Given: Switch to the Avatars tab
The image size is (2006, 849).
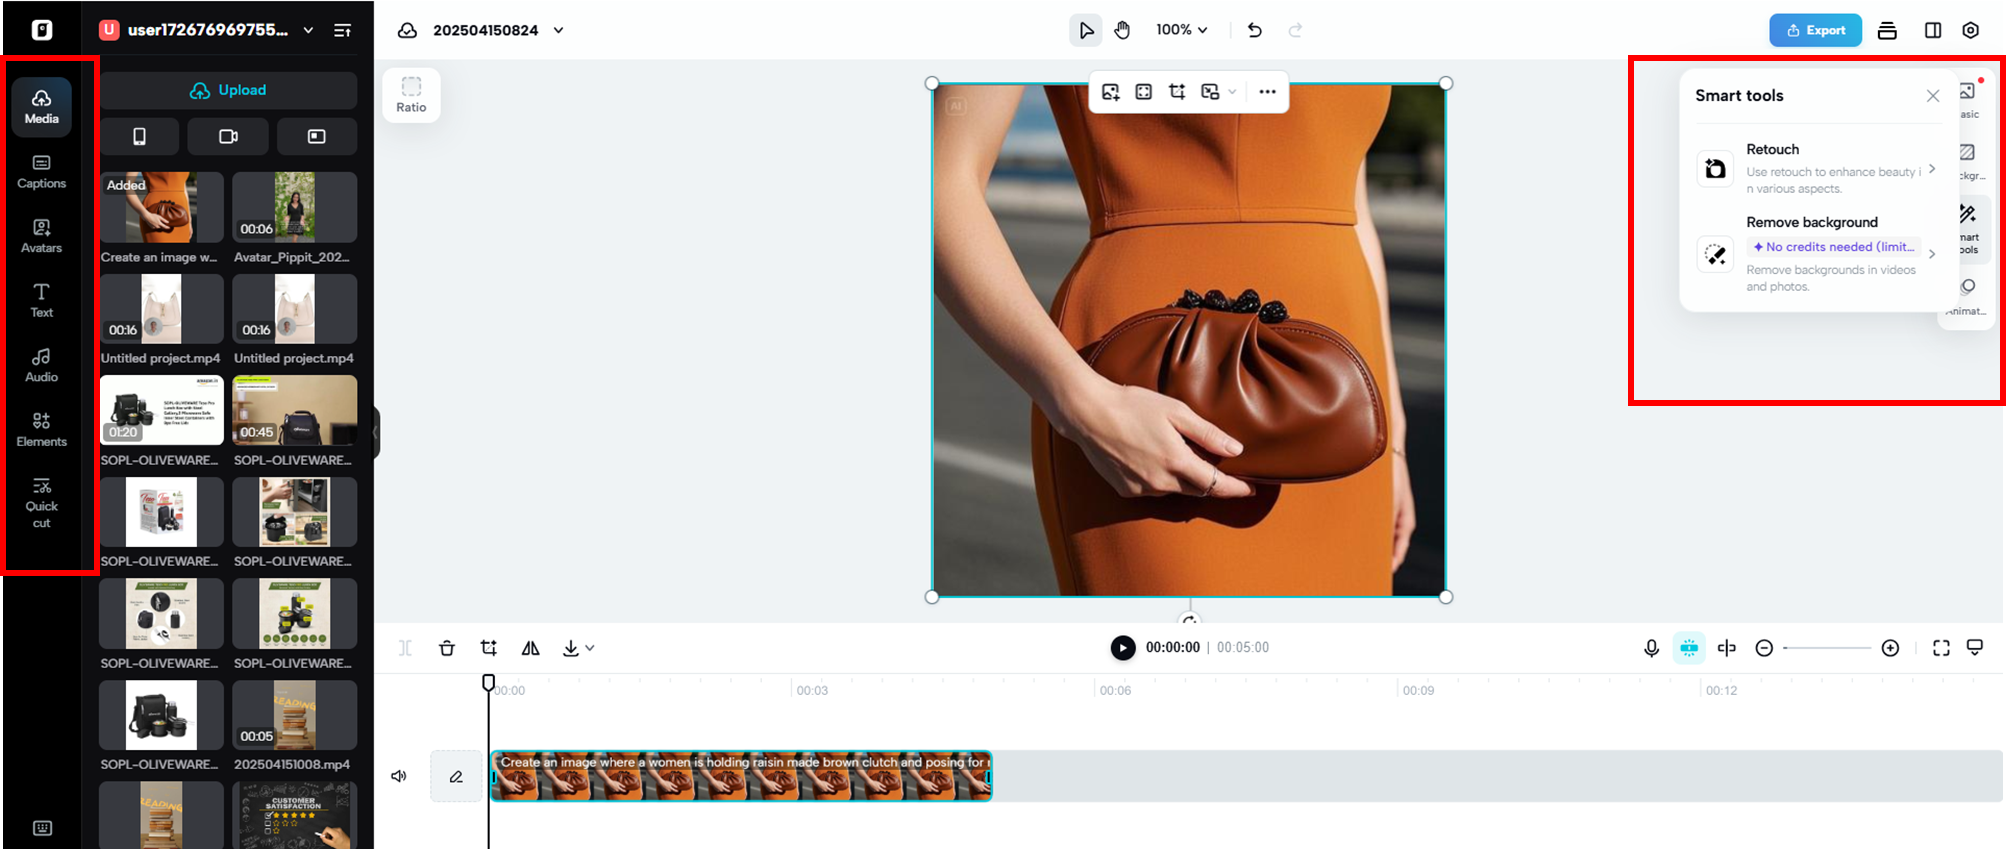Looking at the screenshot, I should 41,236.
